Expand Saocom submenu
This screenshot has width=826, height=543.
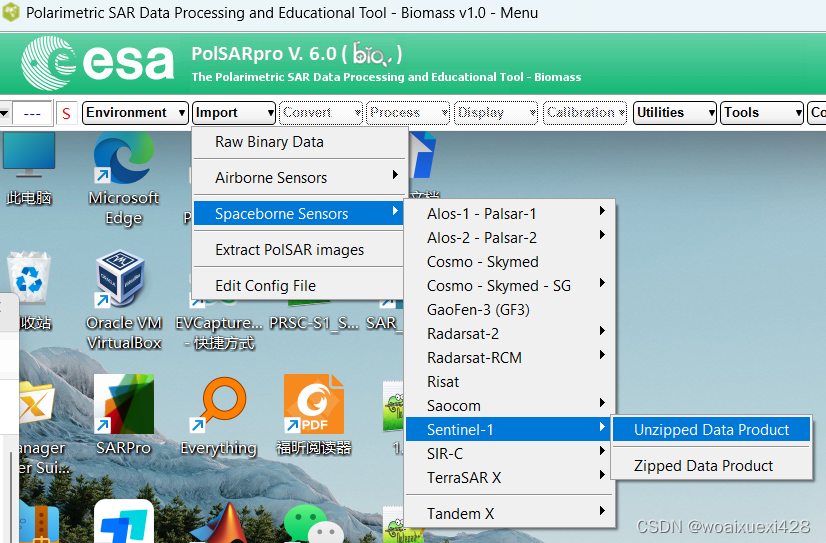point(509,406)
